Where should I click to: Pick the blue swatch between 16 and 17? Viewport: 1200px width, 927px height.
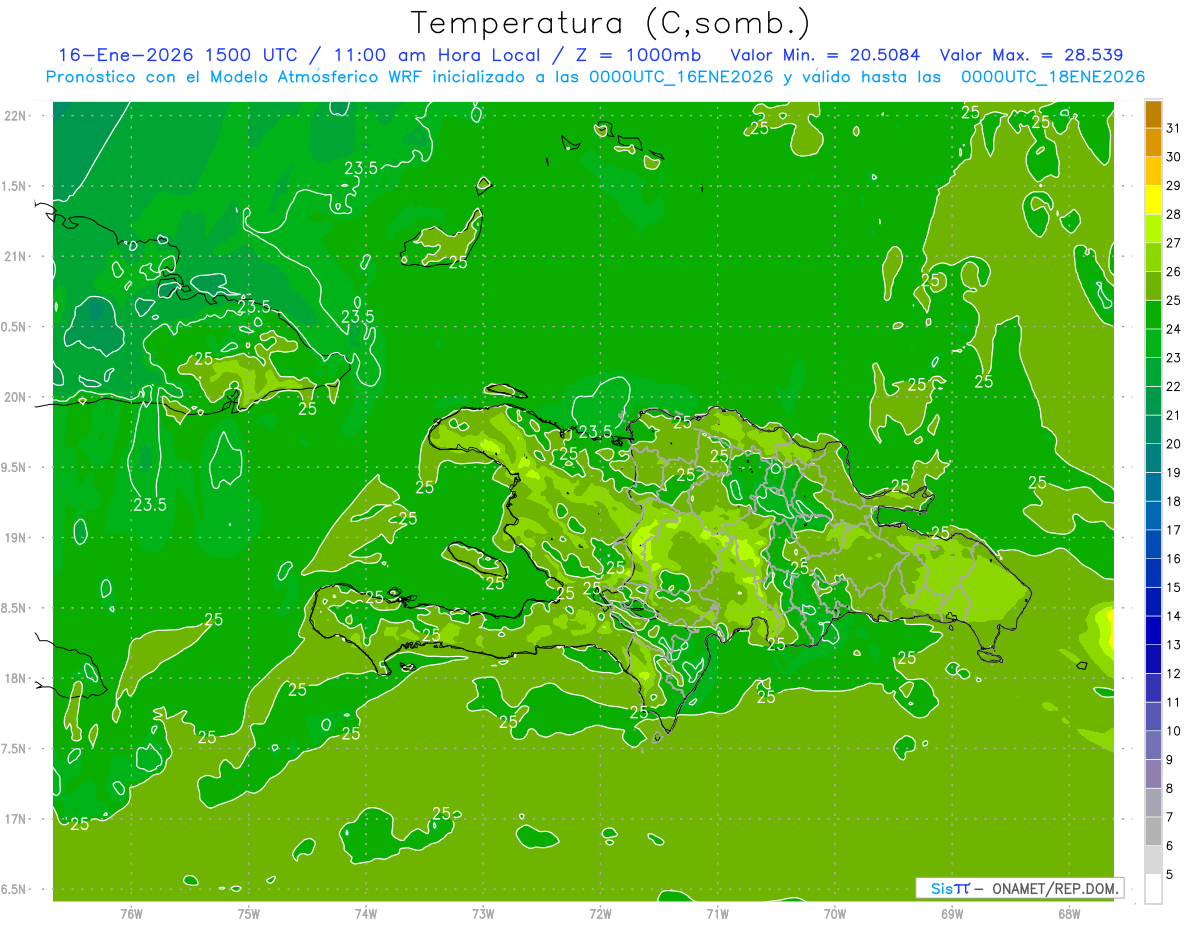[x=1153, y=544]
